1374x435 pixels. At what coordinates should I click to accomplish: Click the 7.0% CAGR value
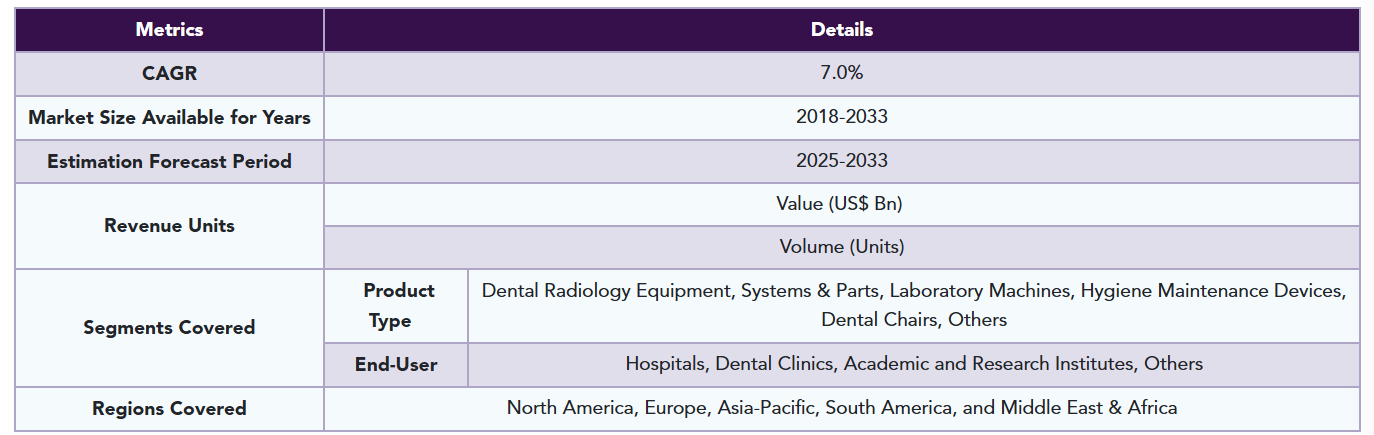[841, 73]
